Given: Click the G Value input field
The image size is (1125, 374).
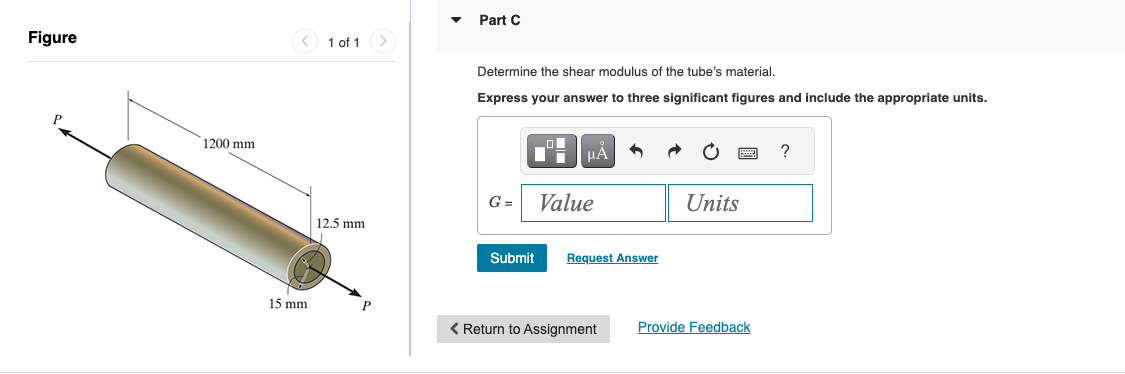Looking at the screenshot, I should (593, 203).
